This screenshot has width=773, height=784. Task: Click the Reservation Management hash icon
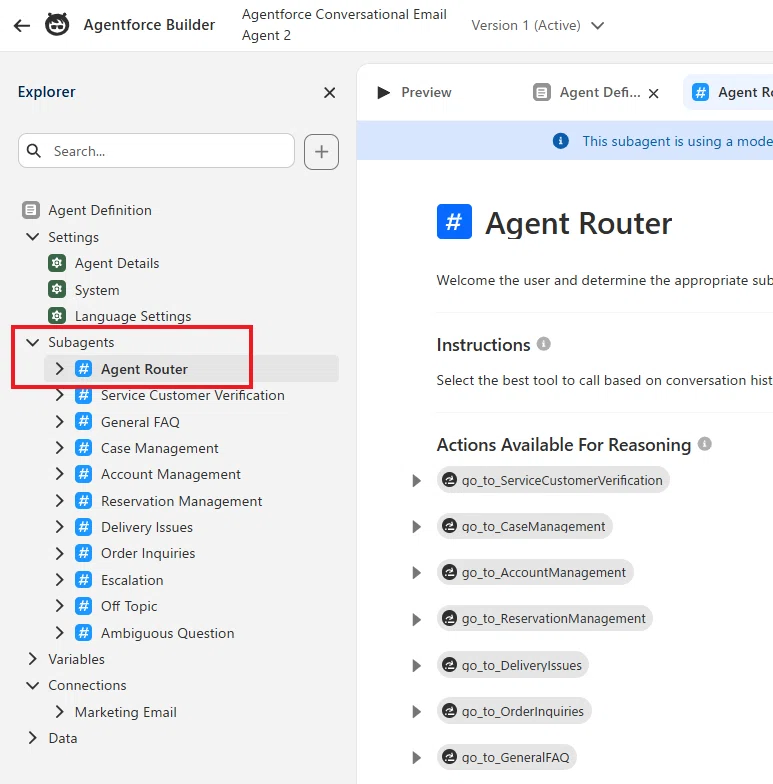[x=84, y=500]
